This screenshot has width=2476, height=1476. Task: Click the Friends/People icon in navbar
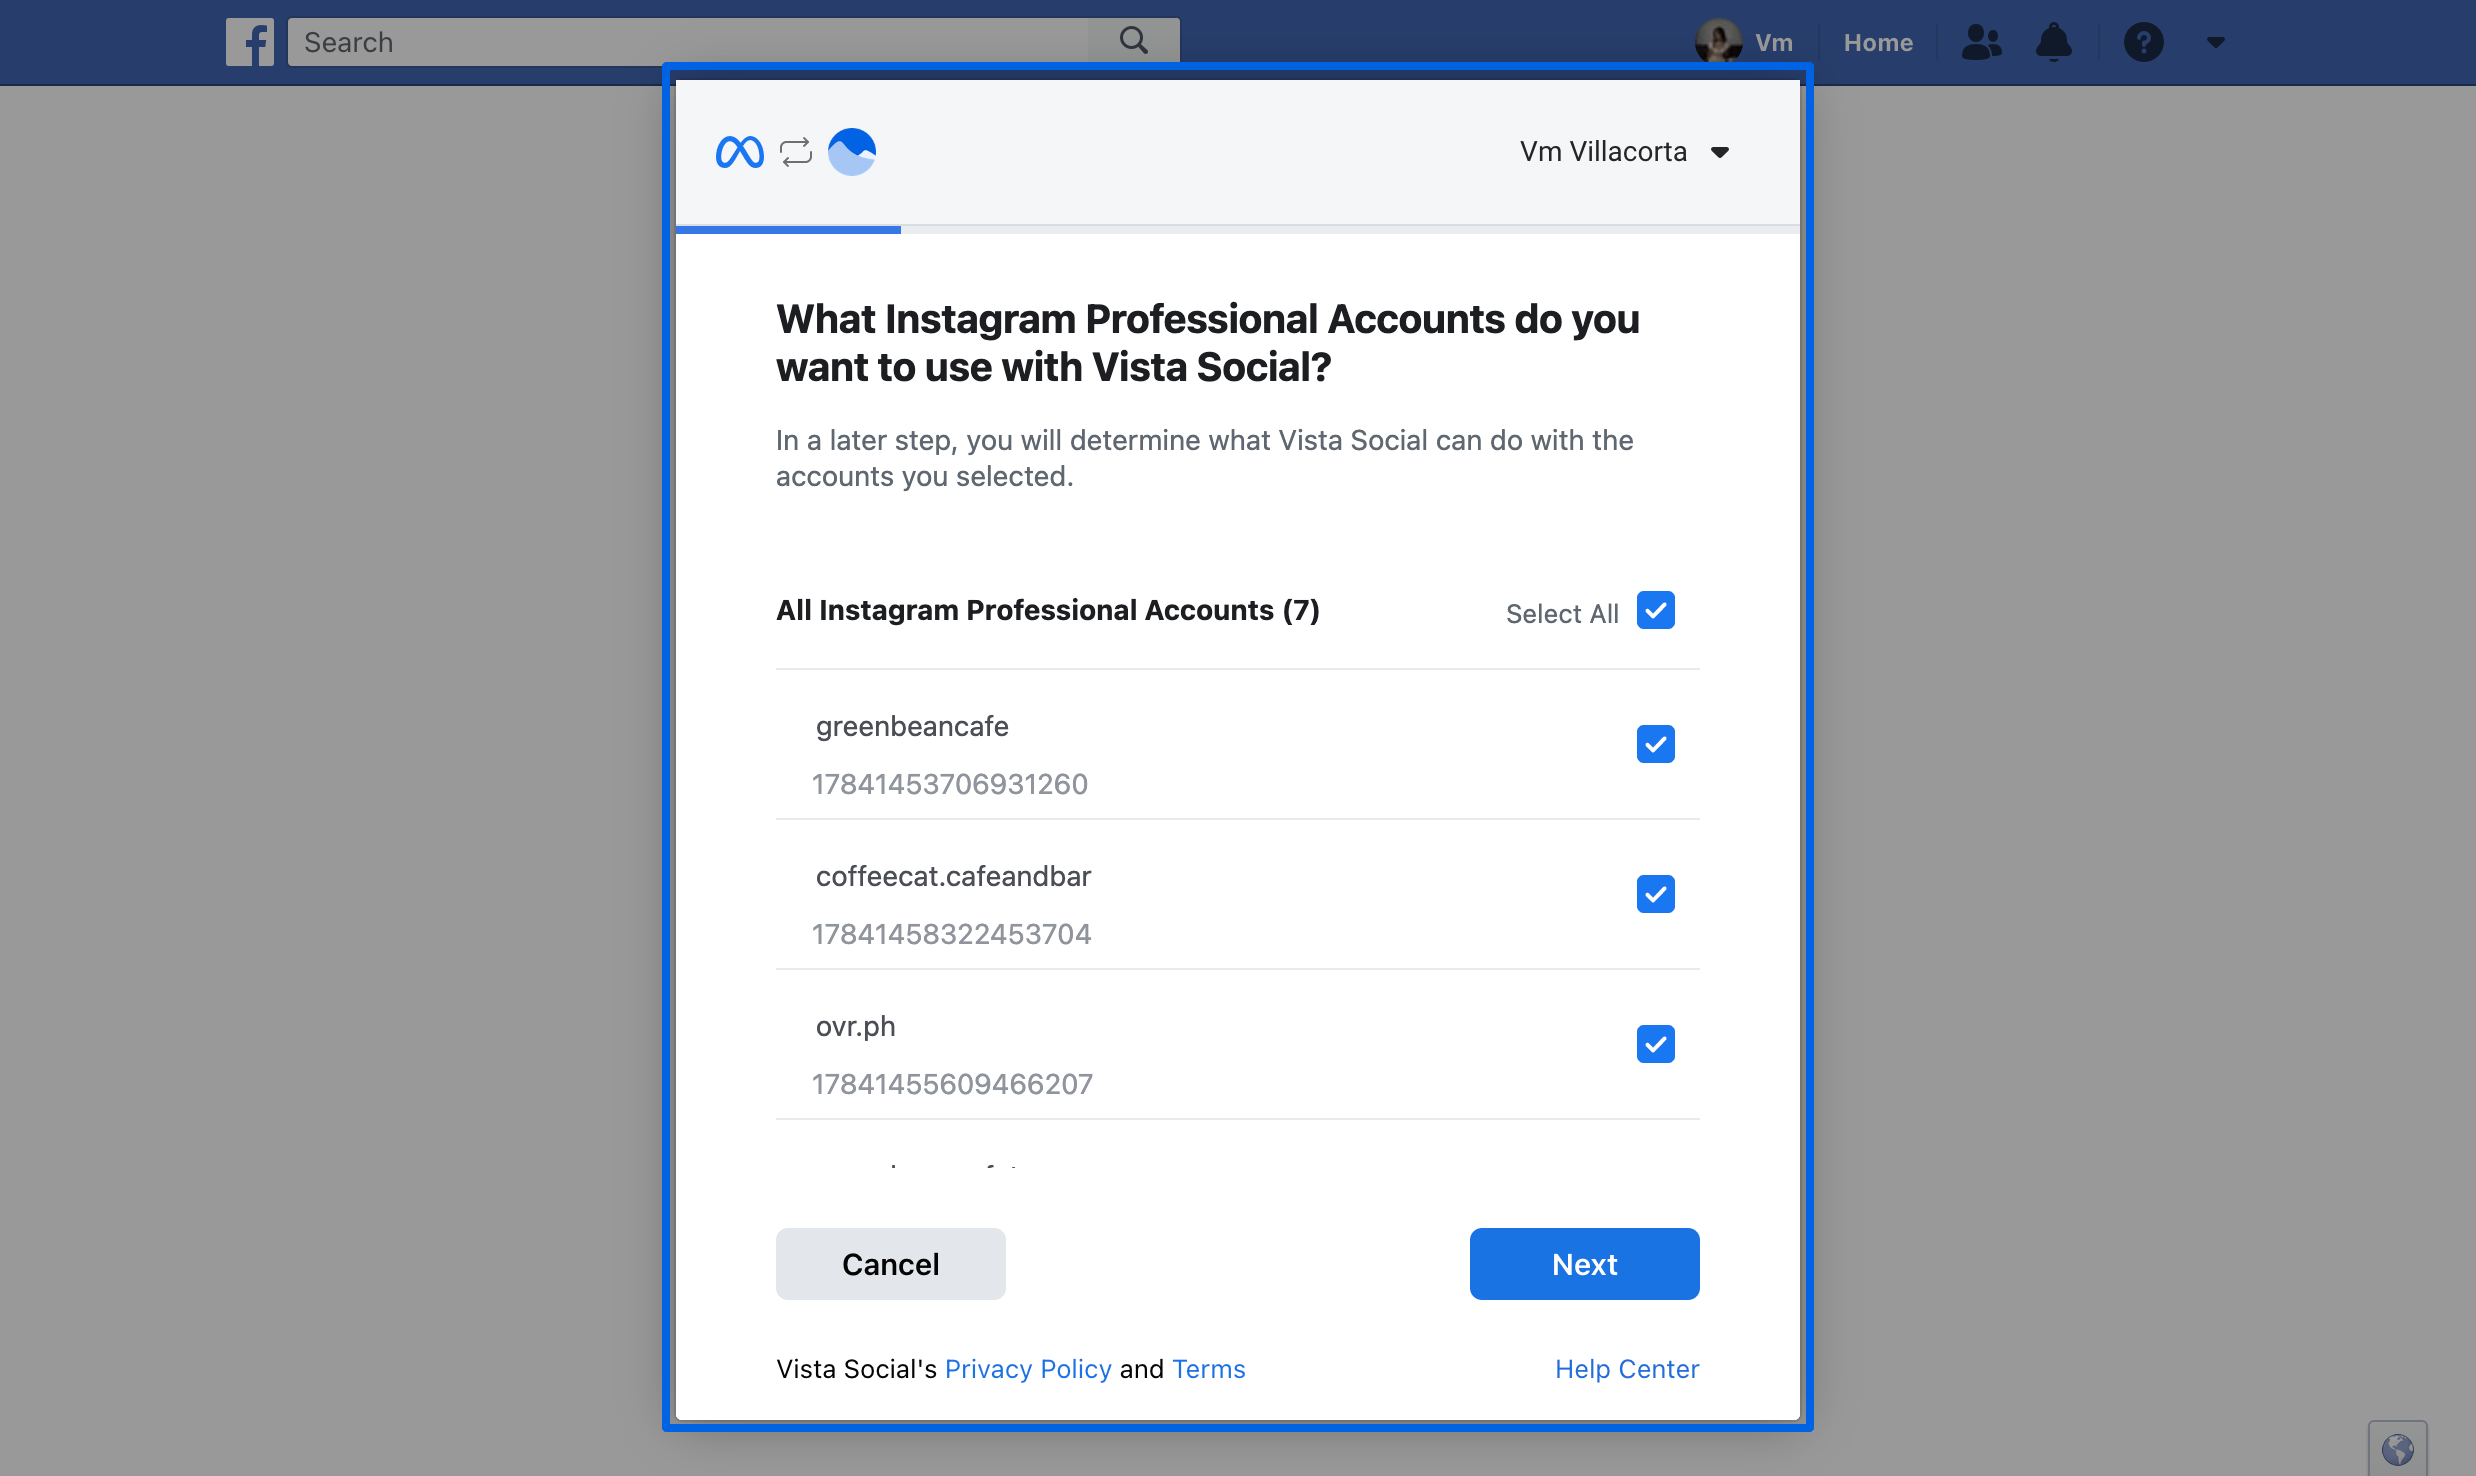coord(1982,40)
